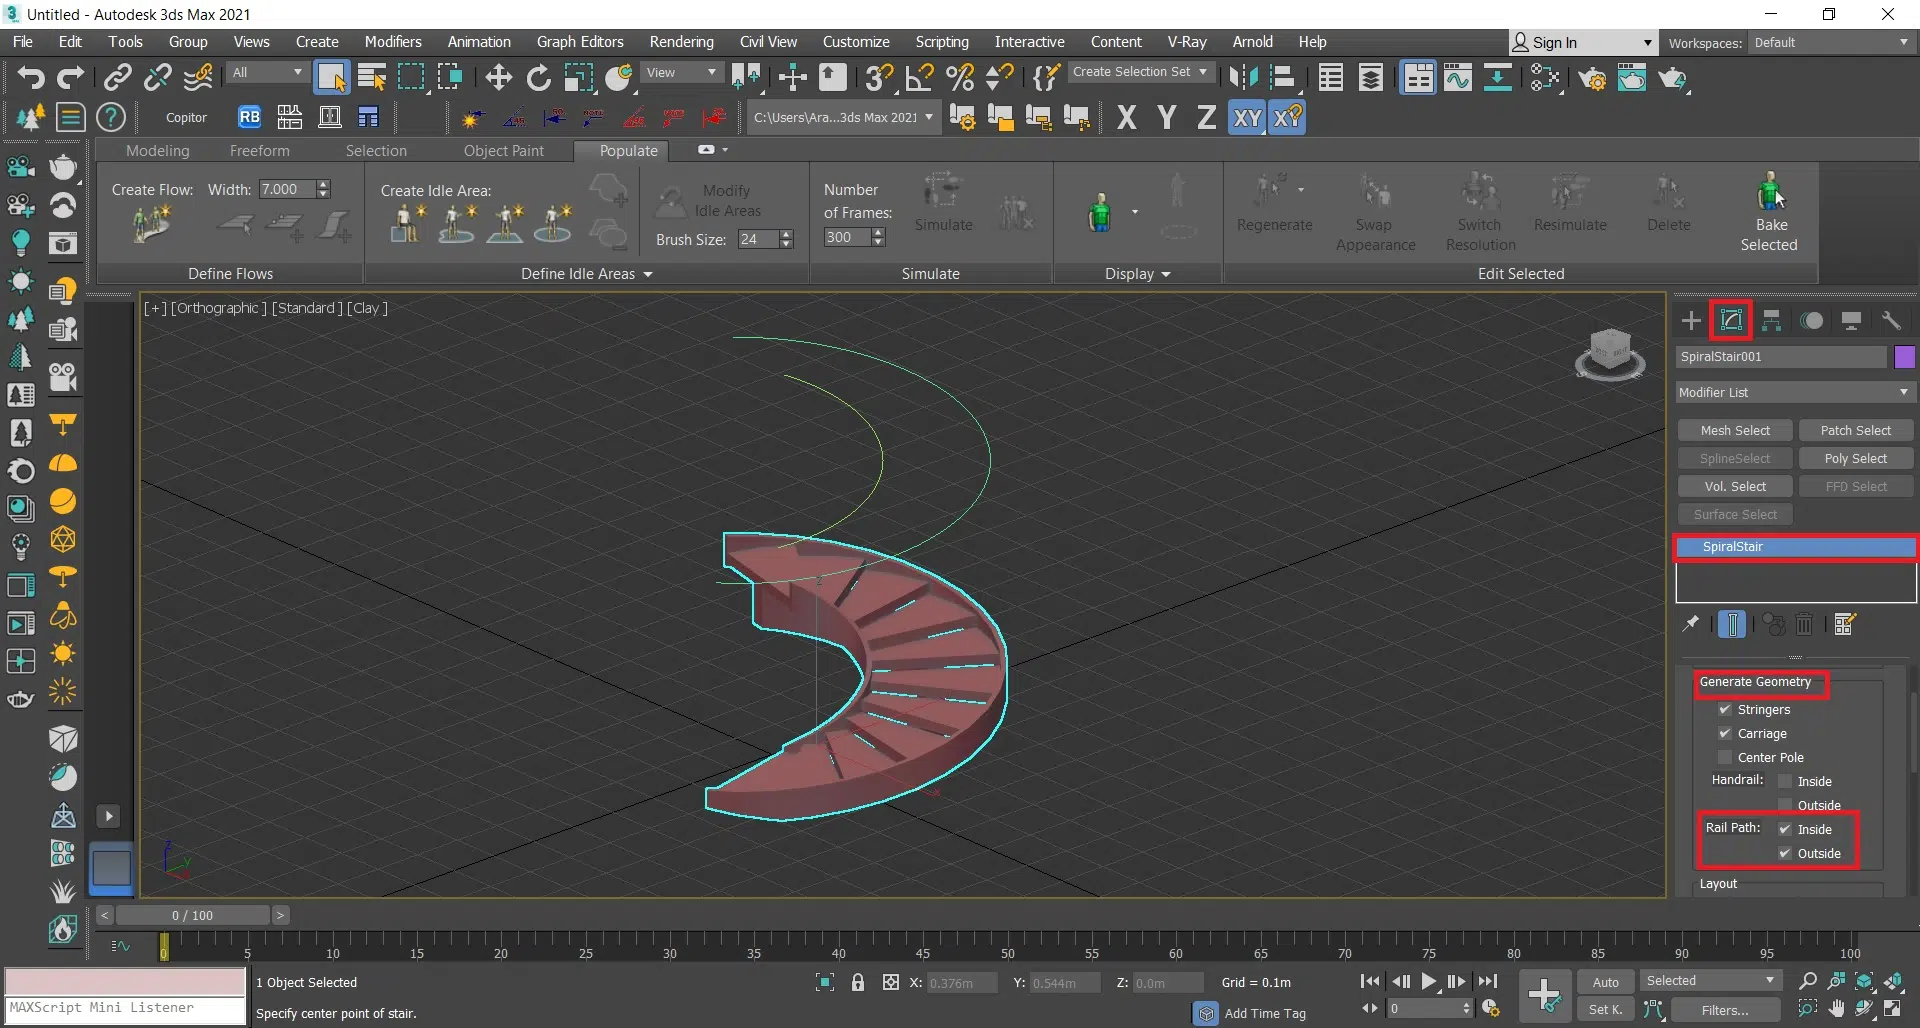Expand the Modifier List dropdown
The width and height of the screenshot is (1920, 1028).
1794,392
